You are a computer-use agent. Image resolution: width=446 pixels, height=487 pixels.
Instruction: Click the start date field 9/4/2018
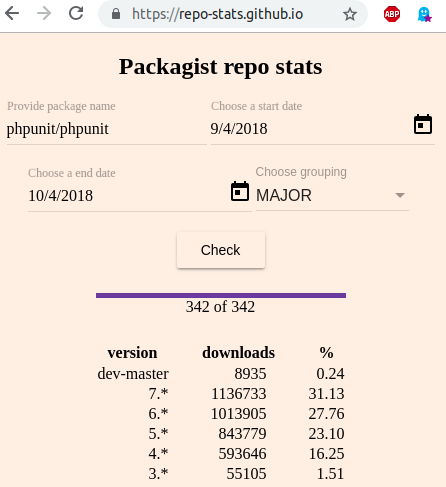pyautogui.click(x=310, y=129)
